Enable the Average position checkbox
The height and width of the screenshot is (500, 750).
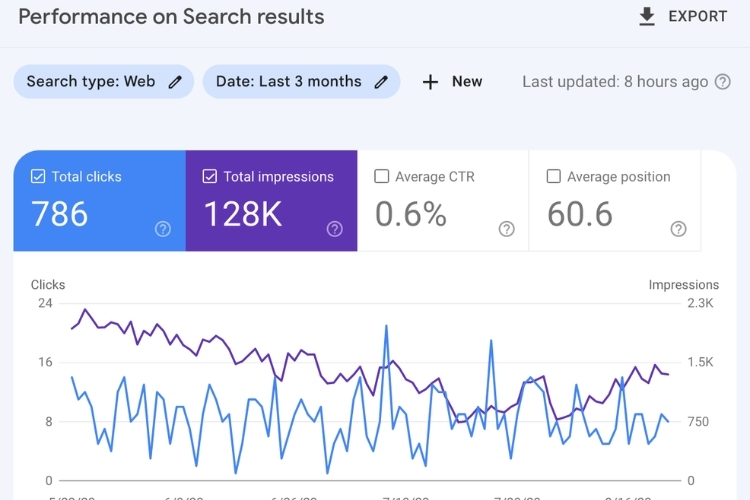(x=553, y=176)
